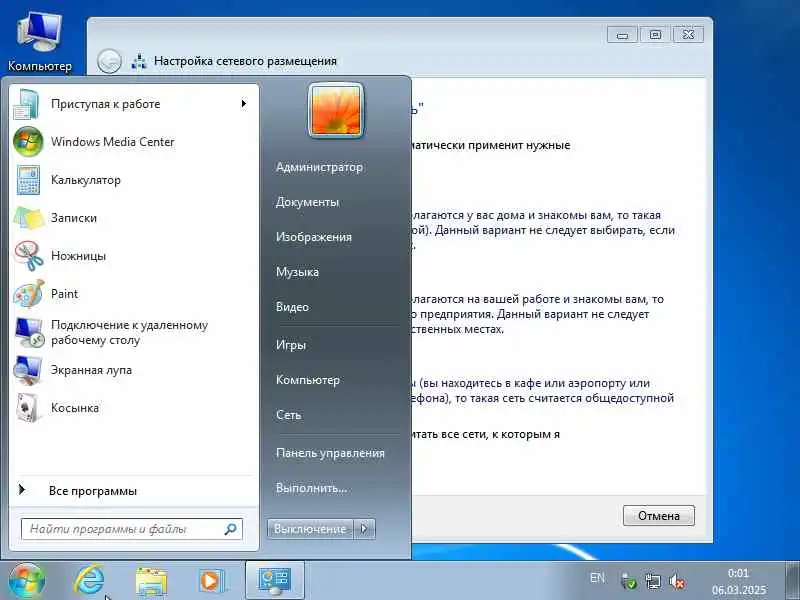
Task: Launch Windows Media Center icon
Action: tap(28, 142)
